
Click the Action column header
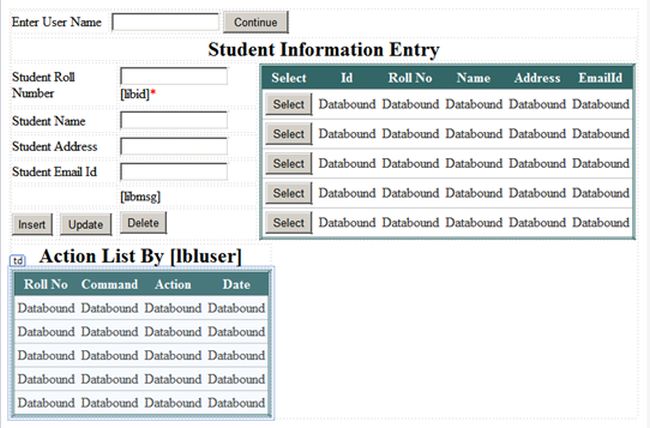[x=173, y=284]
